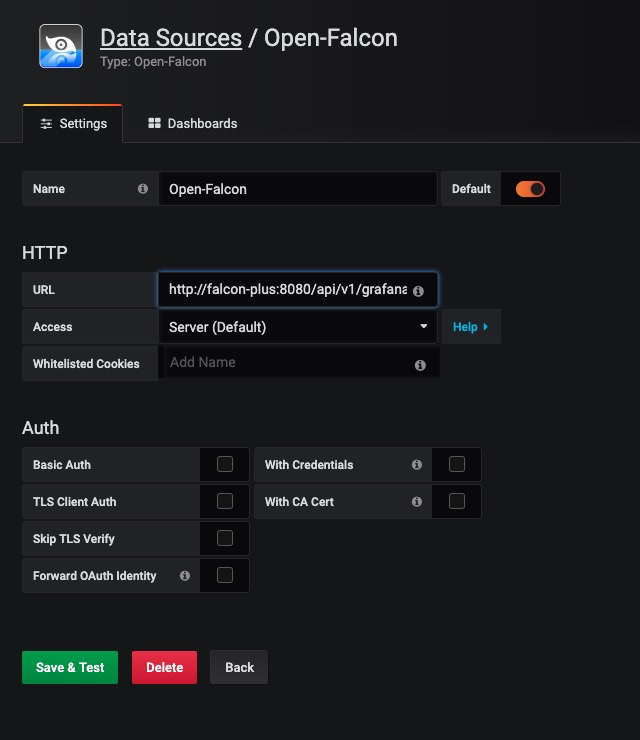640x740 pixels.
Task: Enable the With Credentials checkbox
Action: click(457, 464)
